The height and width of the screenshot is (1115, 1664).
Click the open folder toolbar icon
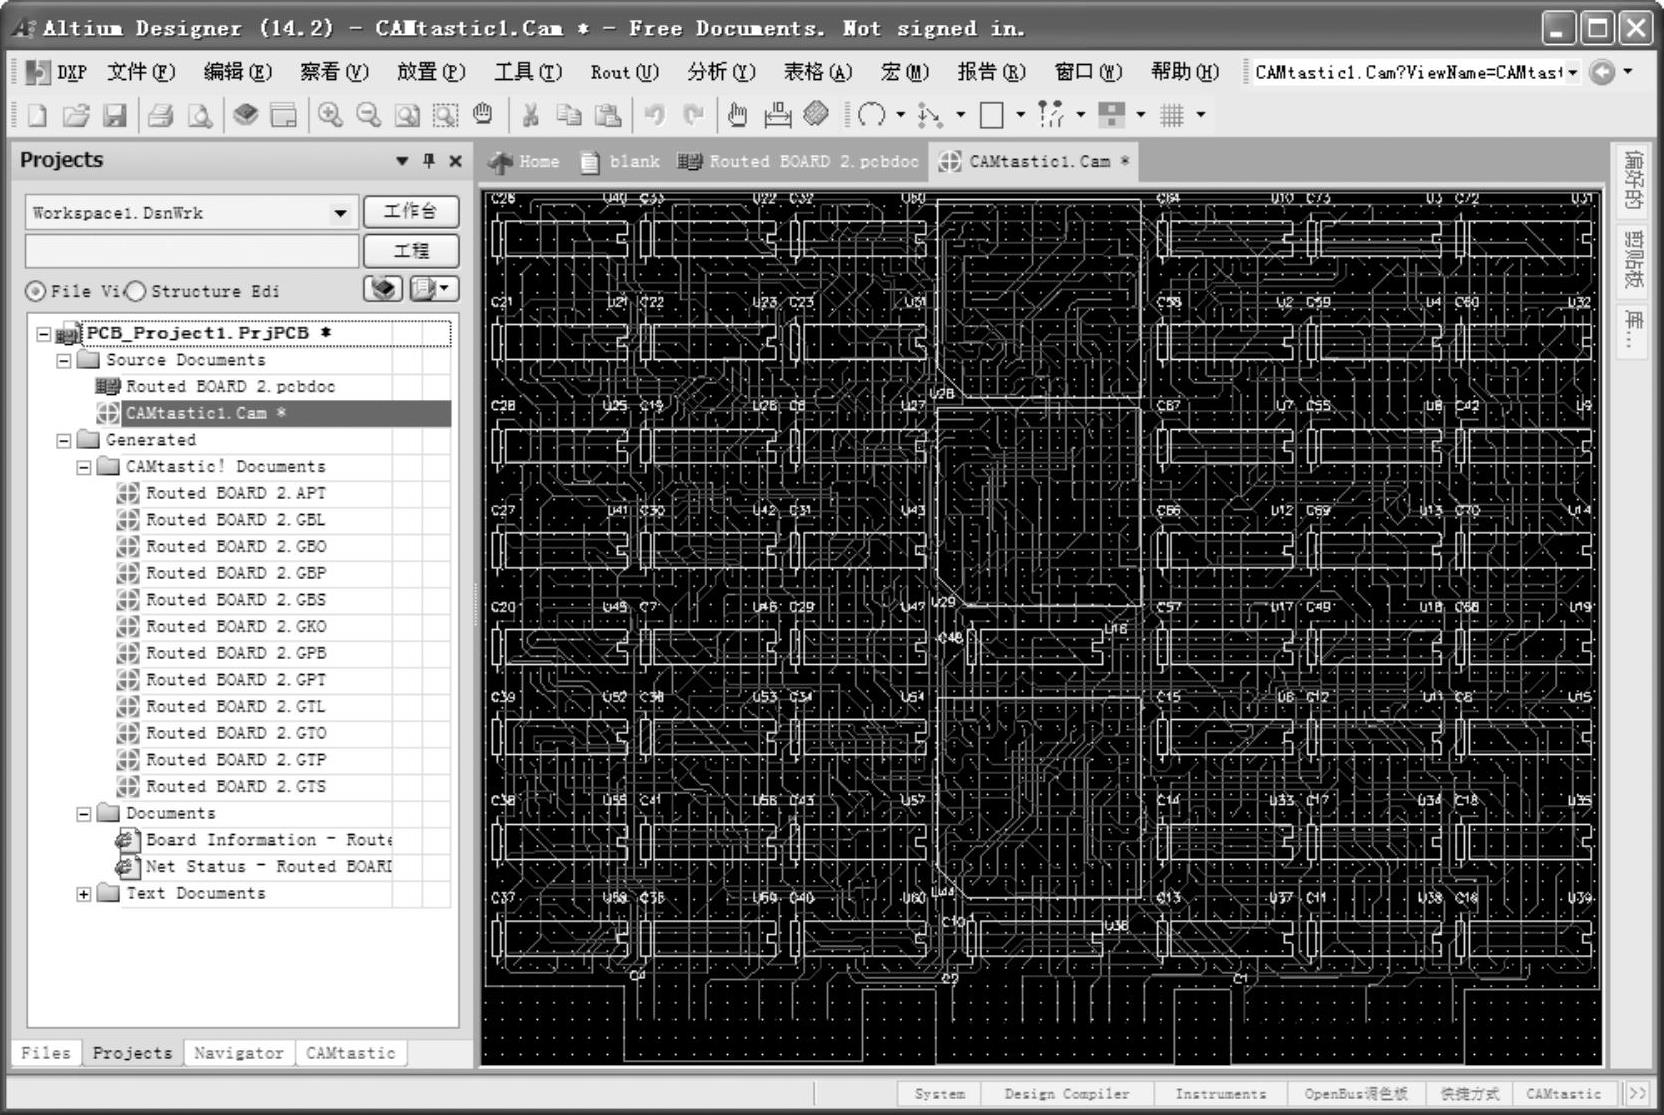pos(76,116)
